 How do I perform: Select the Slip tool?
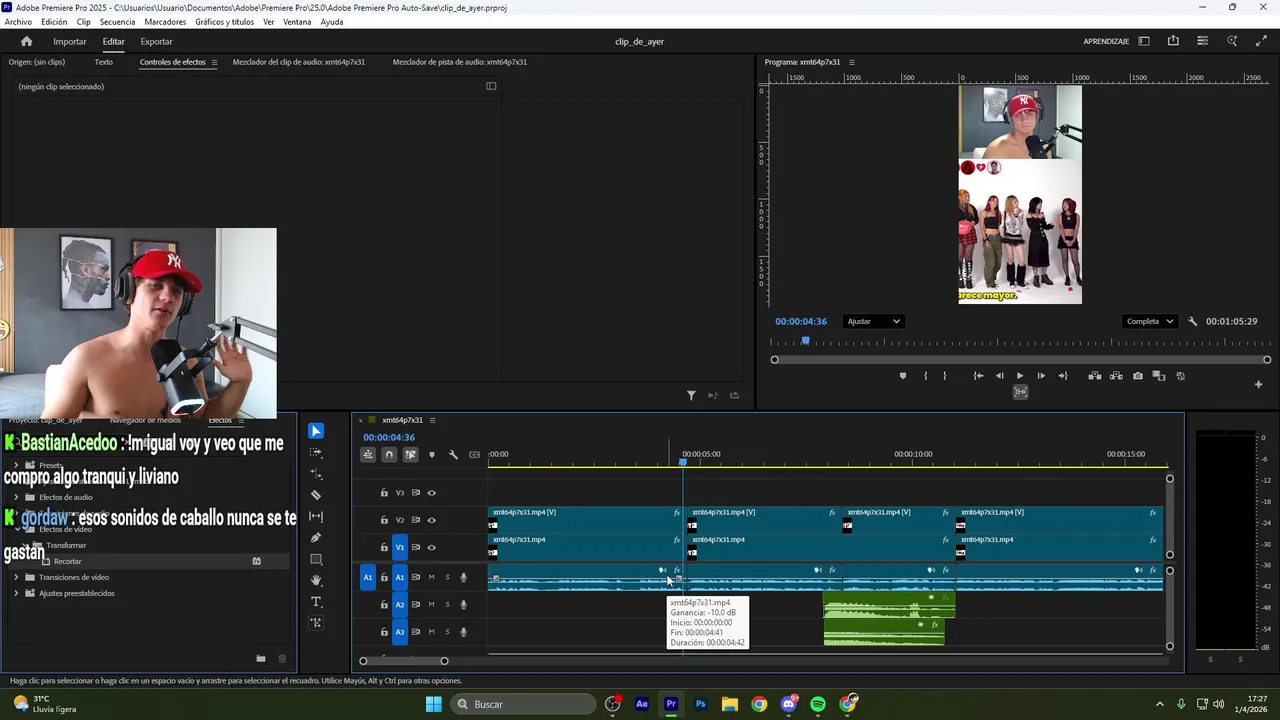[x=316, y=516]
